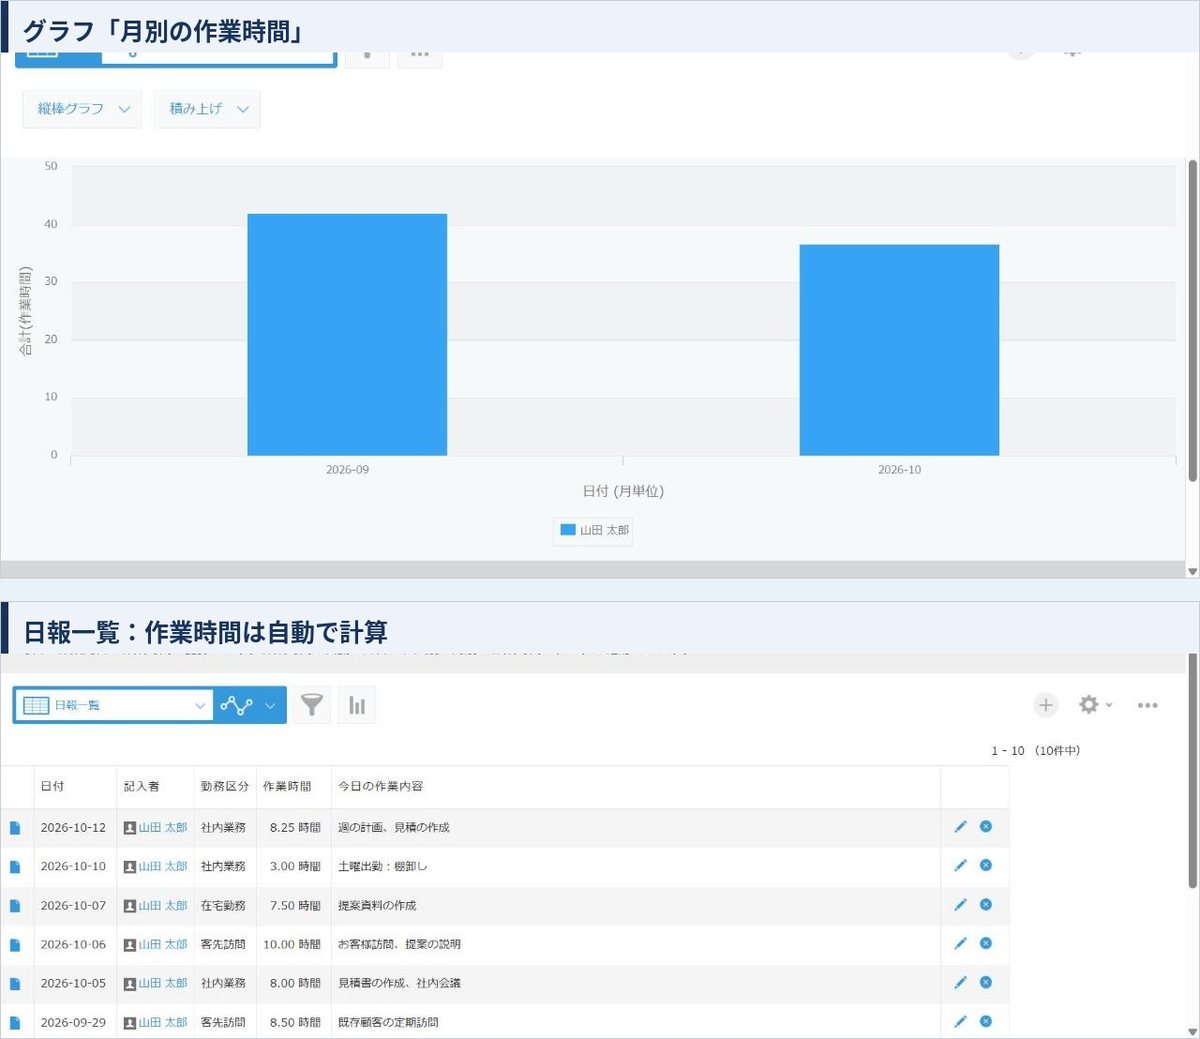Open the filter funnel icon

pyautogui.click(x=312, y=705)
